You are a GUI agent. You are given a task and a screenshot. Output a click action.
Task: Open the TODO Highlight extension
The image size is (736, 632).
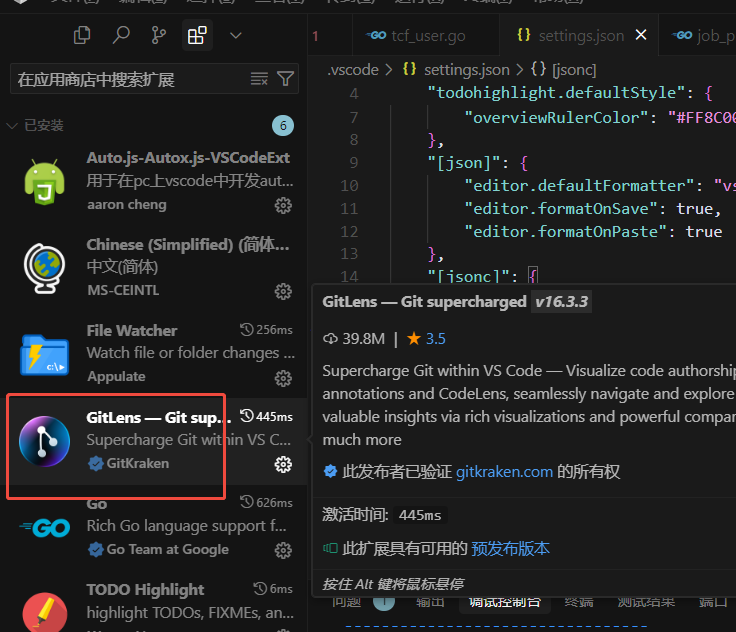point(146,590)
